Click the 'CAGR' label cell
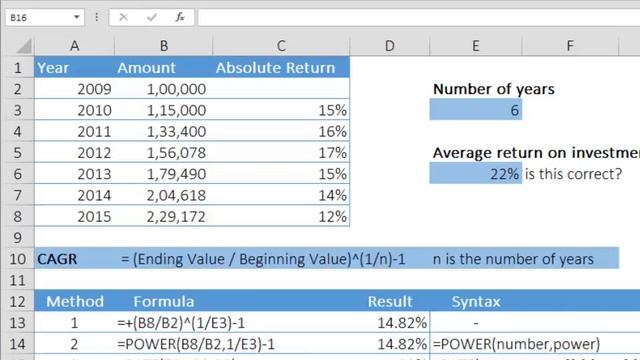Viewport: 640px width, 360px height. coord(74,259)
